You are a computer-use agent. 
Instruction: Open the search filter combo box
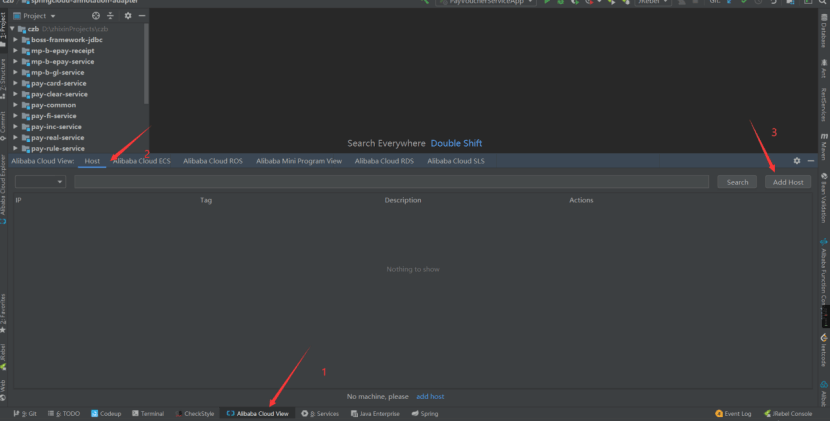(41, 182)
